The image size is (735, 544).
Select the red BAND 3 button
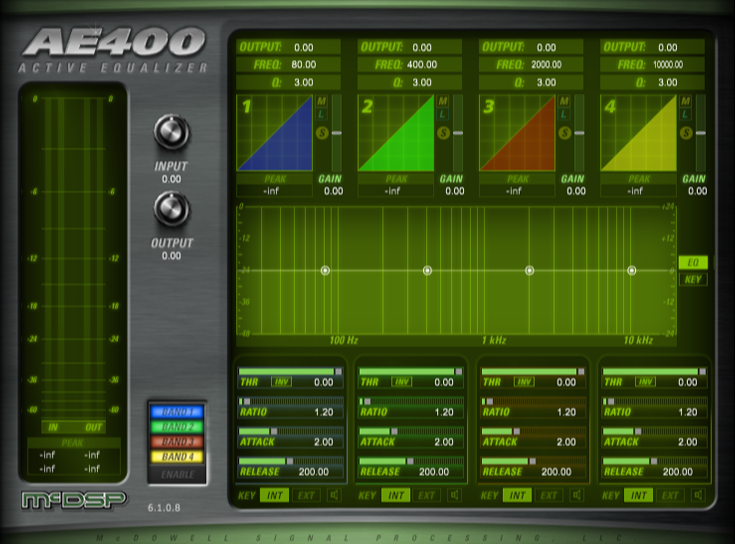click(177, 442)
